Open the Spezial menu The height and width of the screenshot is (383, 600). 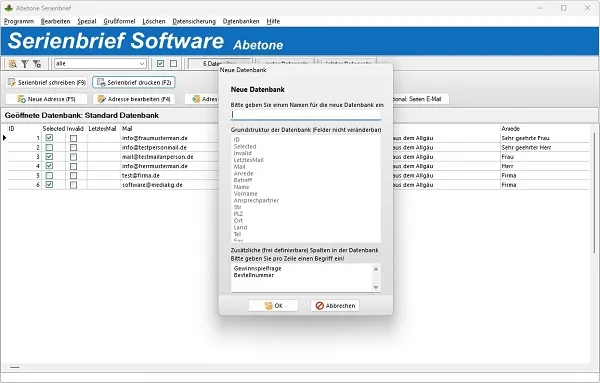point(86,21)
